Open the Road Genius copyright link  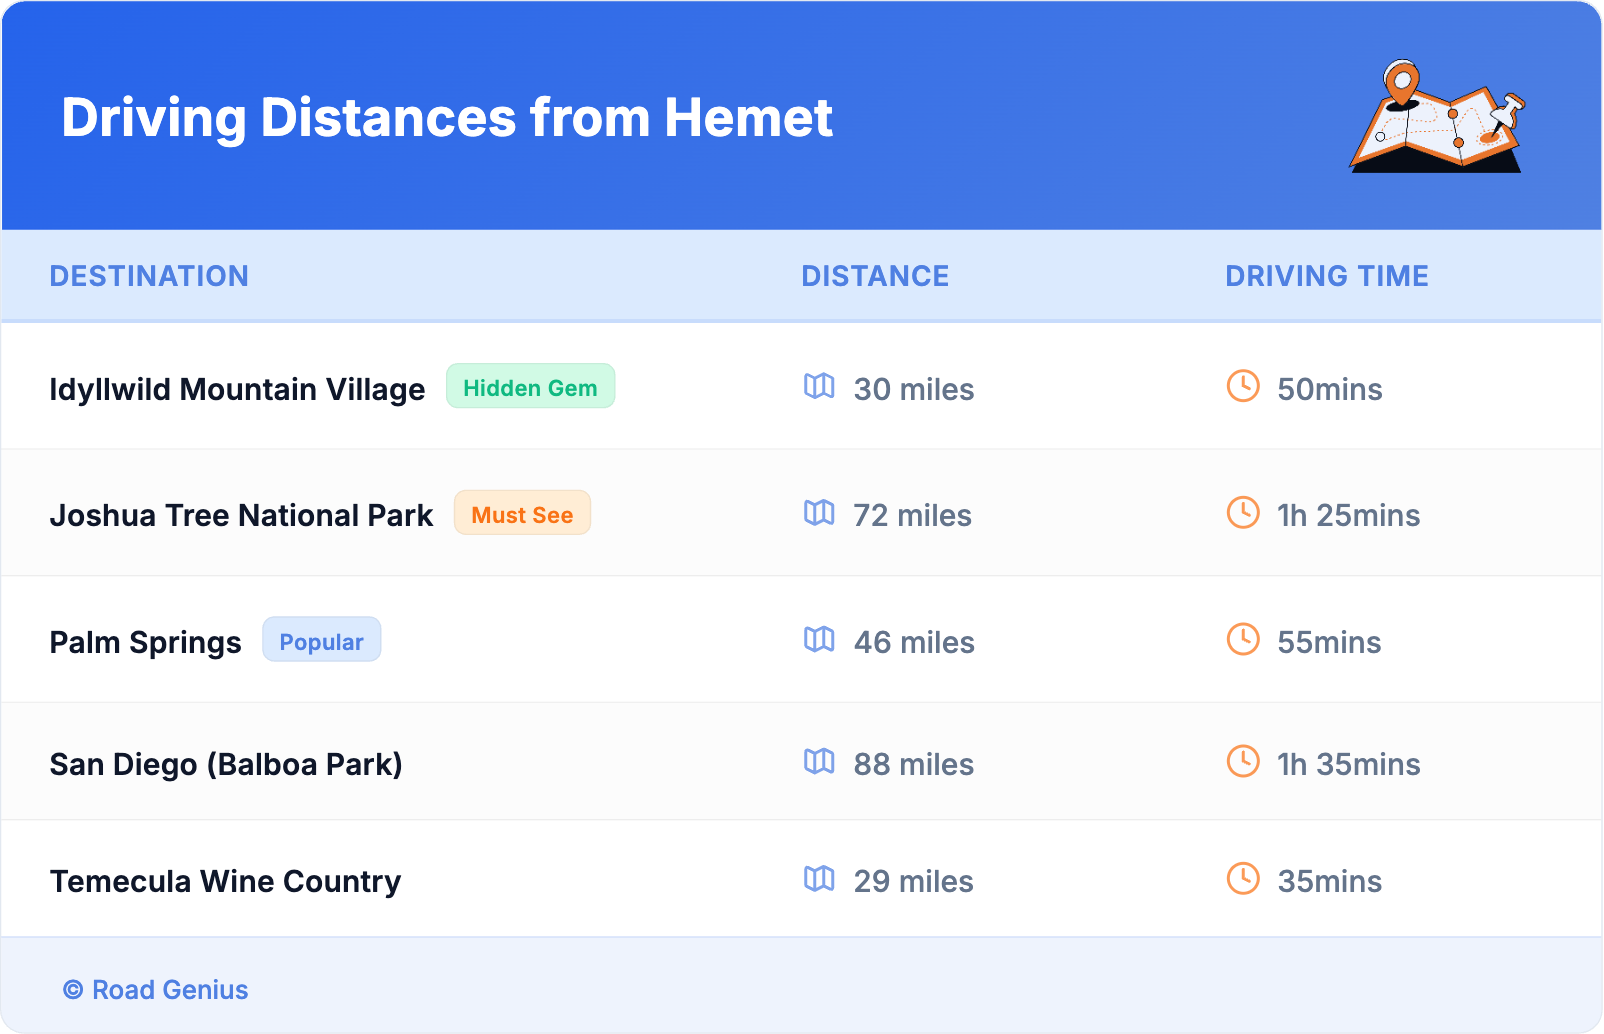point(156,990)
